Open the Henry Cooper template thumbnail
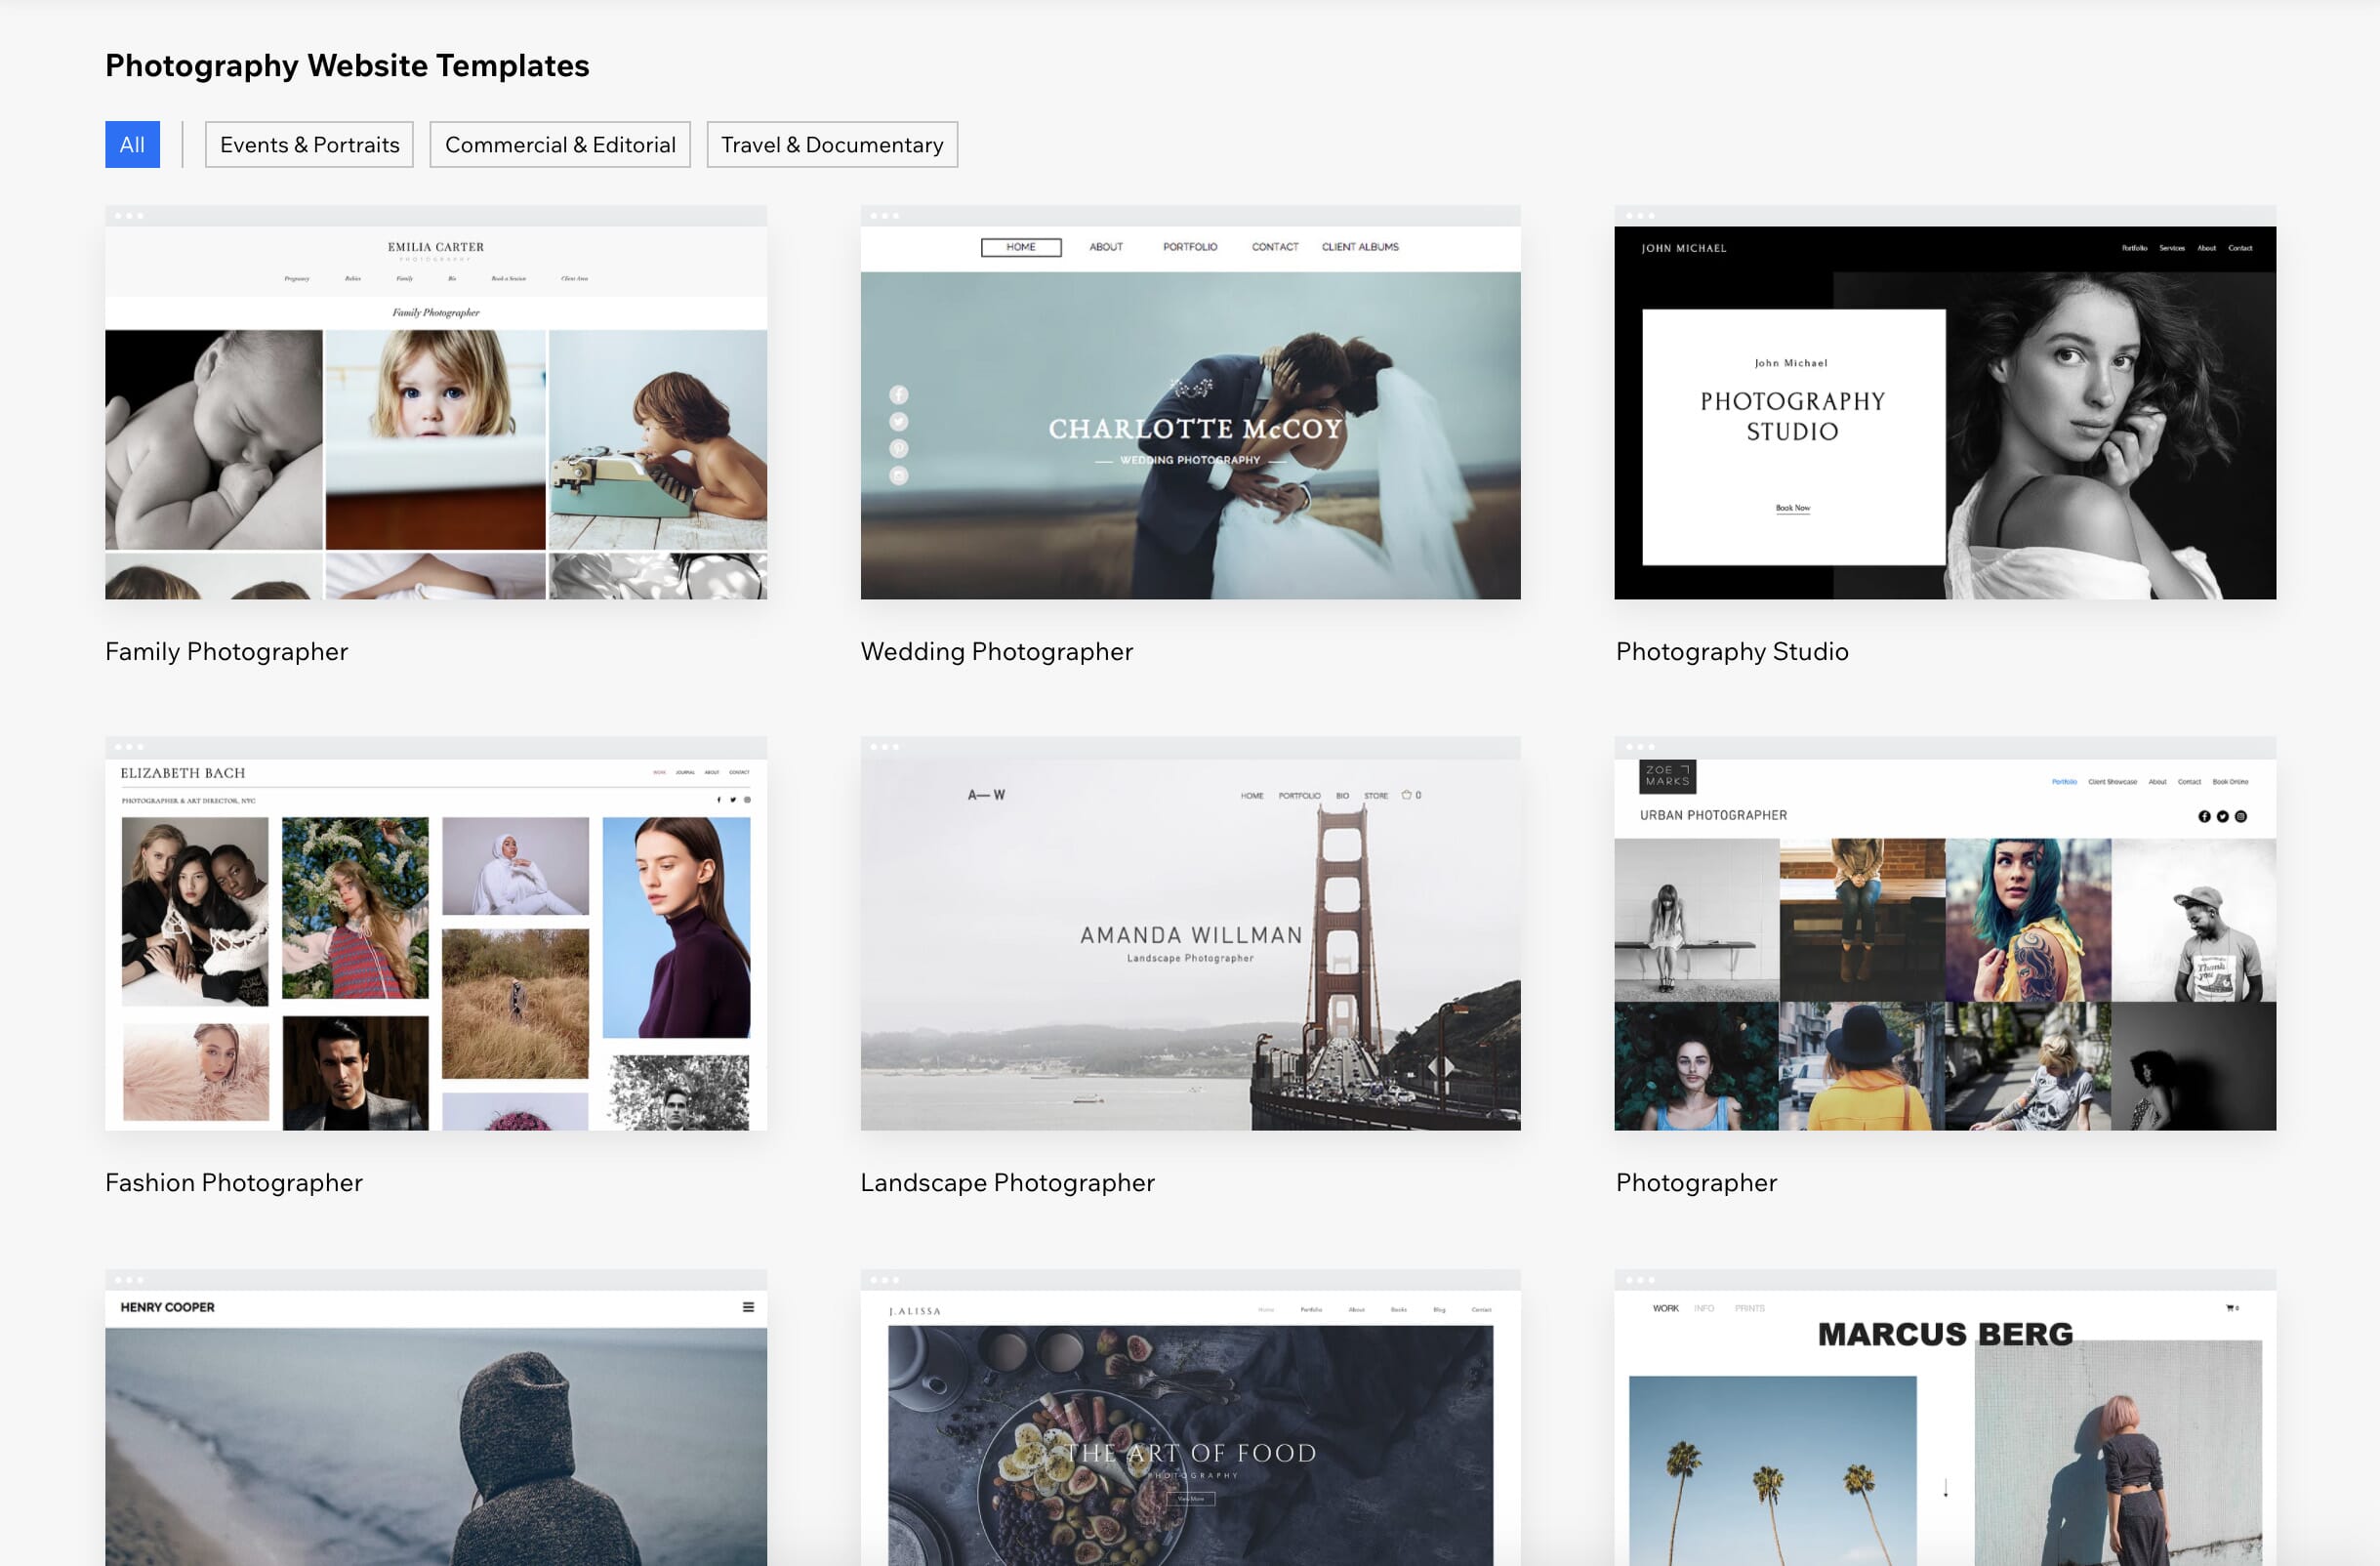The width and height of the screenshot is (2380, 1566). [436, 1418]
